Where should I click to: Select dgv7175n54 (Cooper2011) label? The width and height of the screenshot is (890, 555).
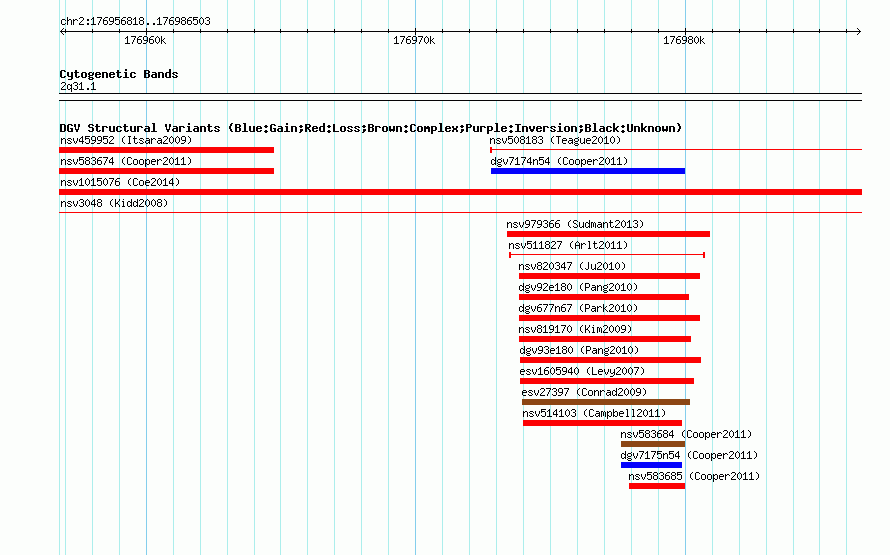[x=689, y=455]
